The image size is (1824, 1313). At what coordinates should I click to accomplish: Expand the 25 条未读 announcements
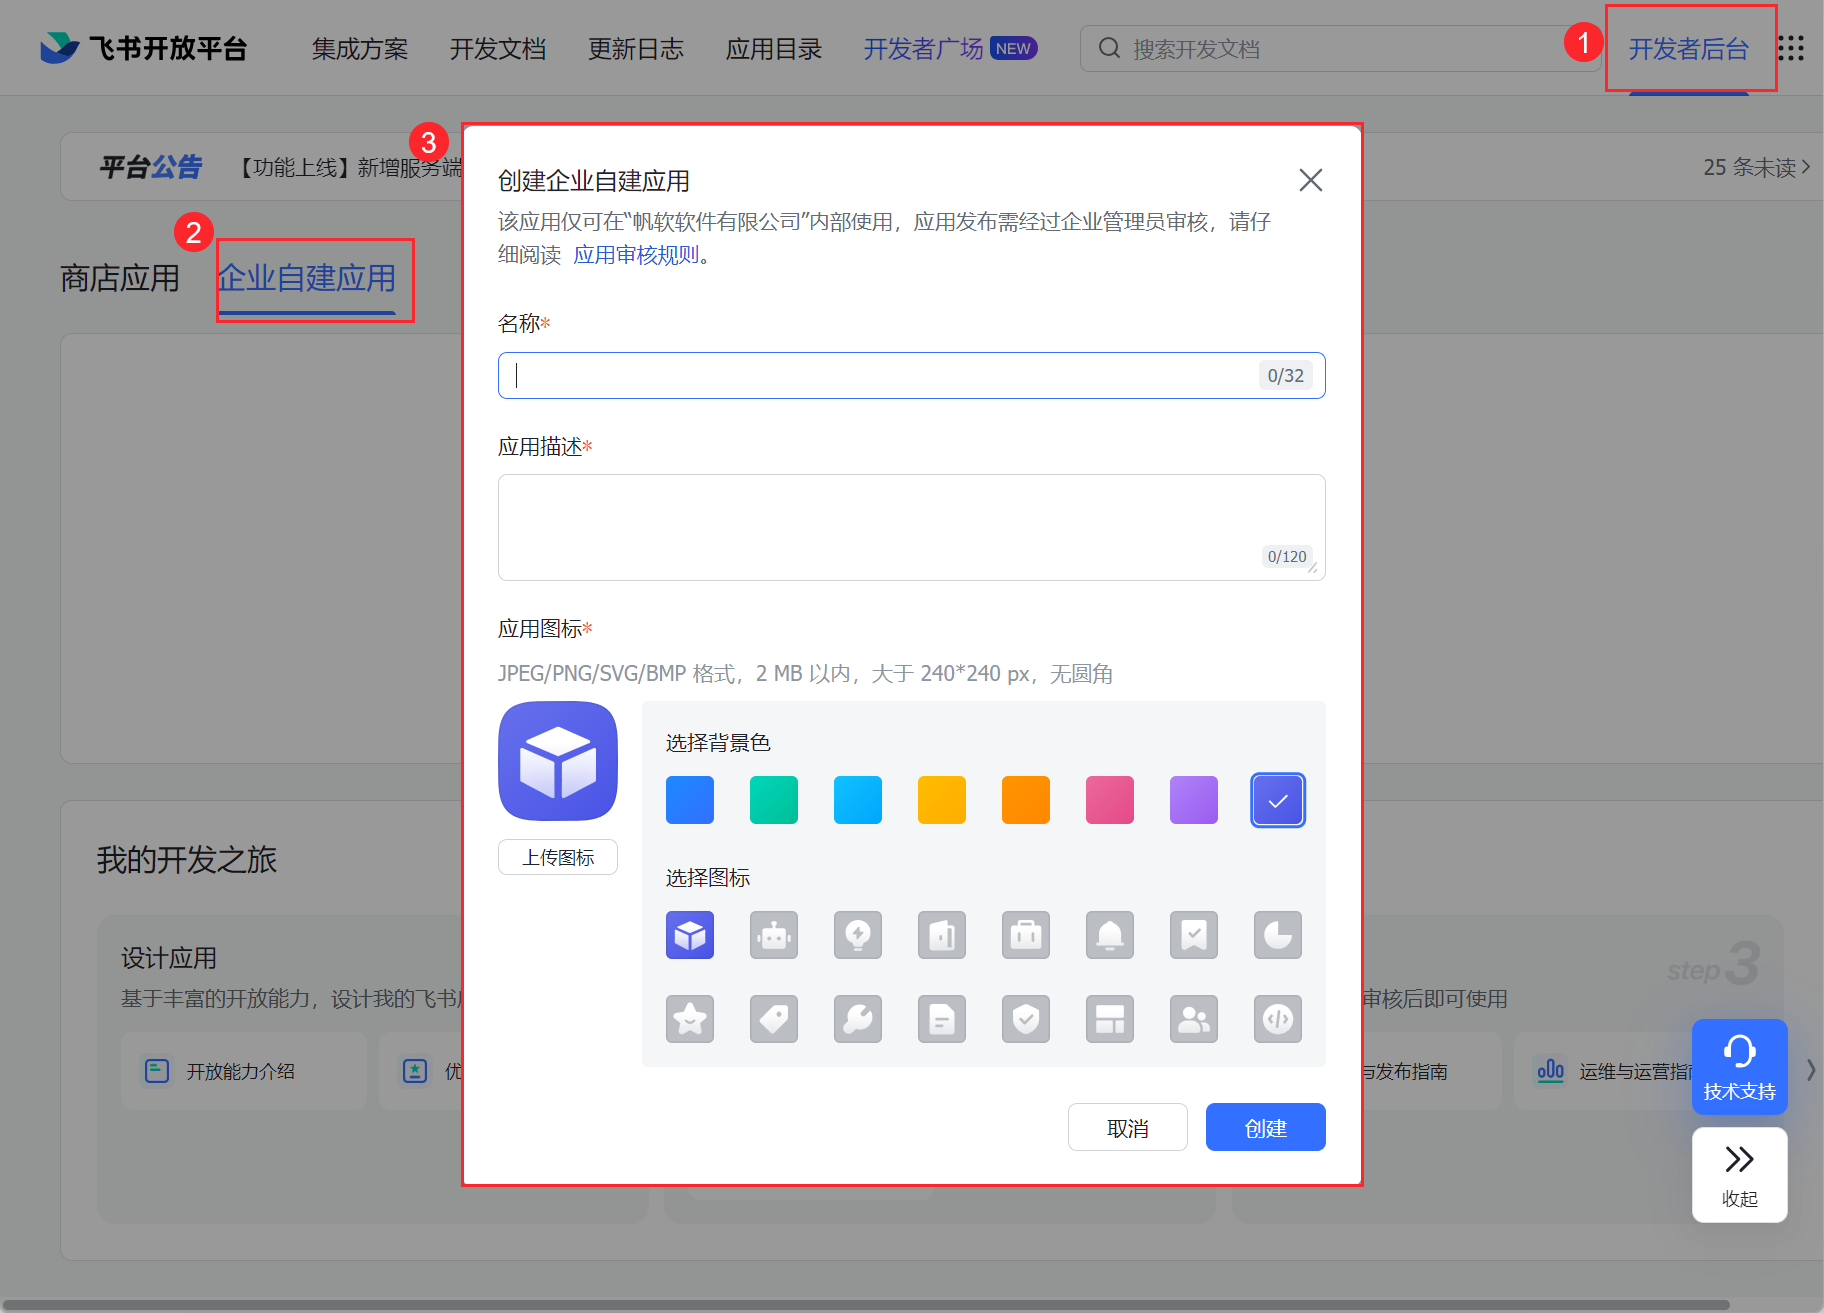click(1757, 167)
